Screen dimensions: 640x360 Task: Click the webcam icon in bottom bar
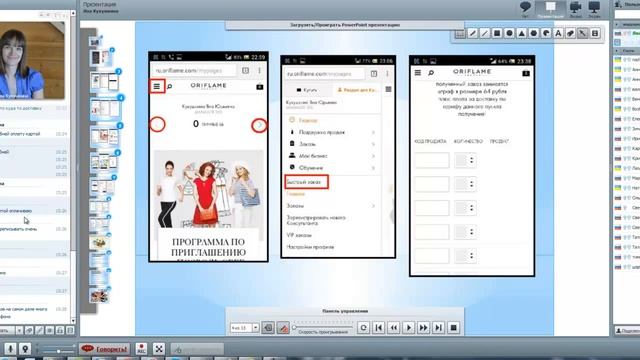pyautogui.click(x=25, y=349)
